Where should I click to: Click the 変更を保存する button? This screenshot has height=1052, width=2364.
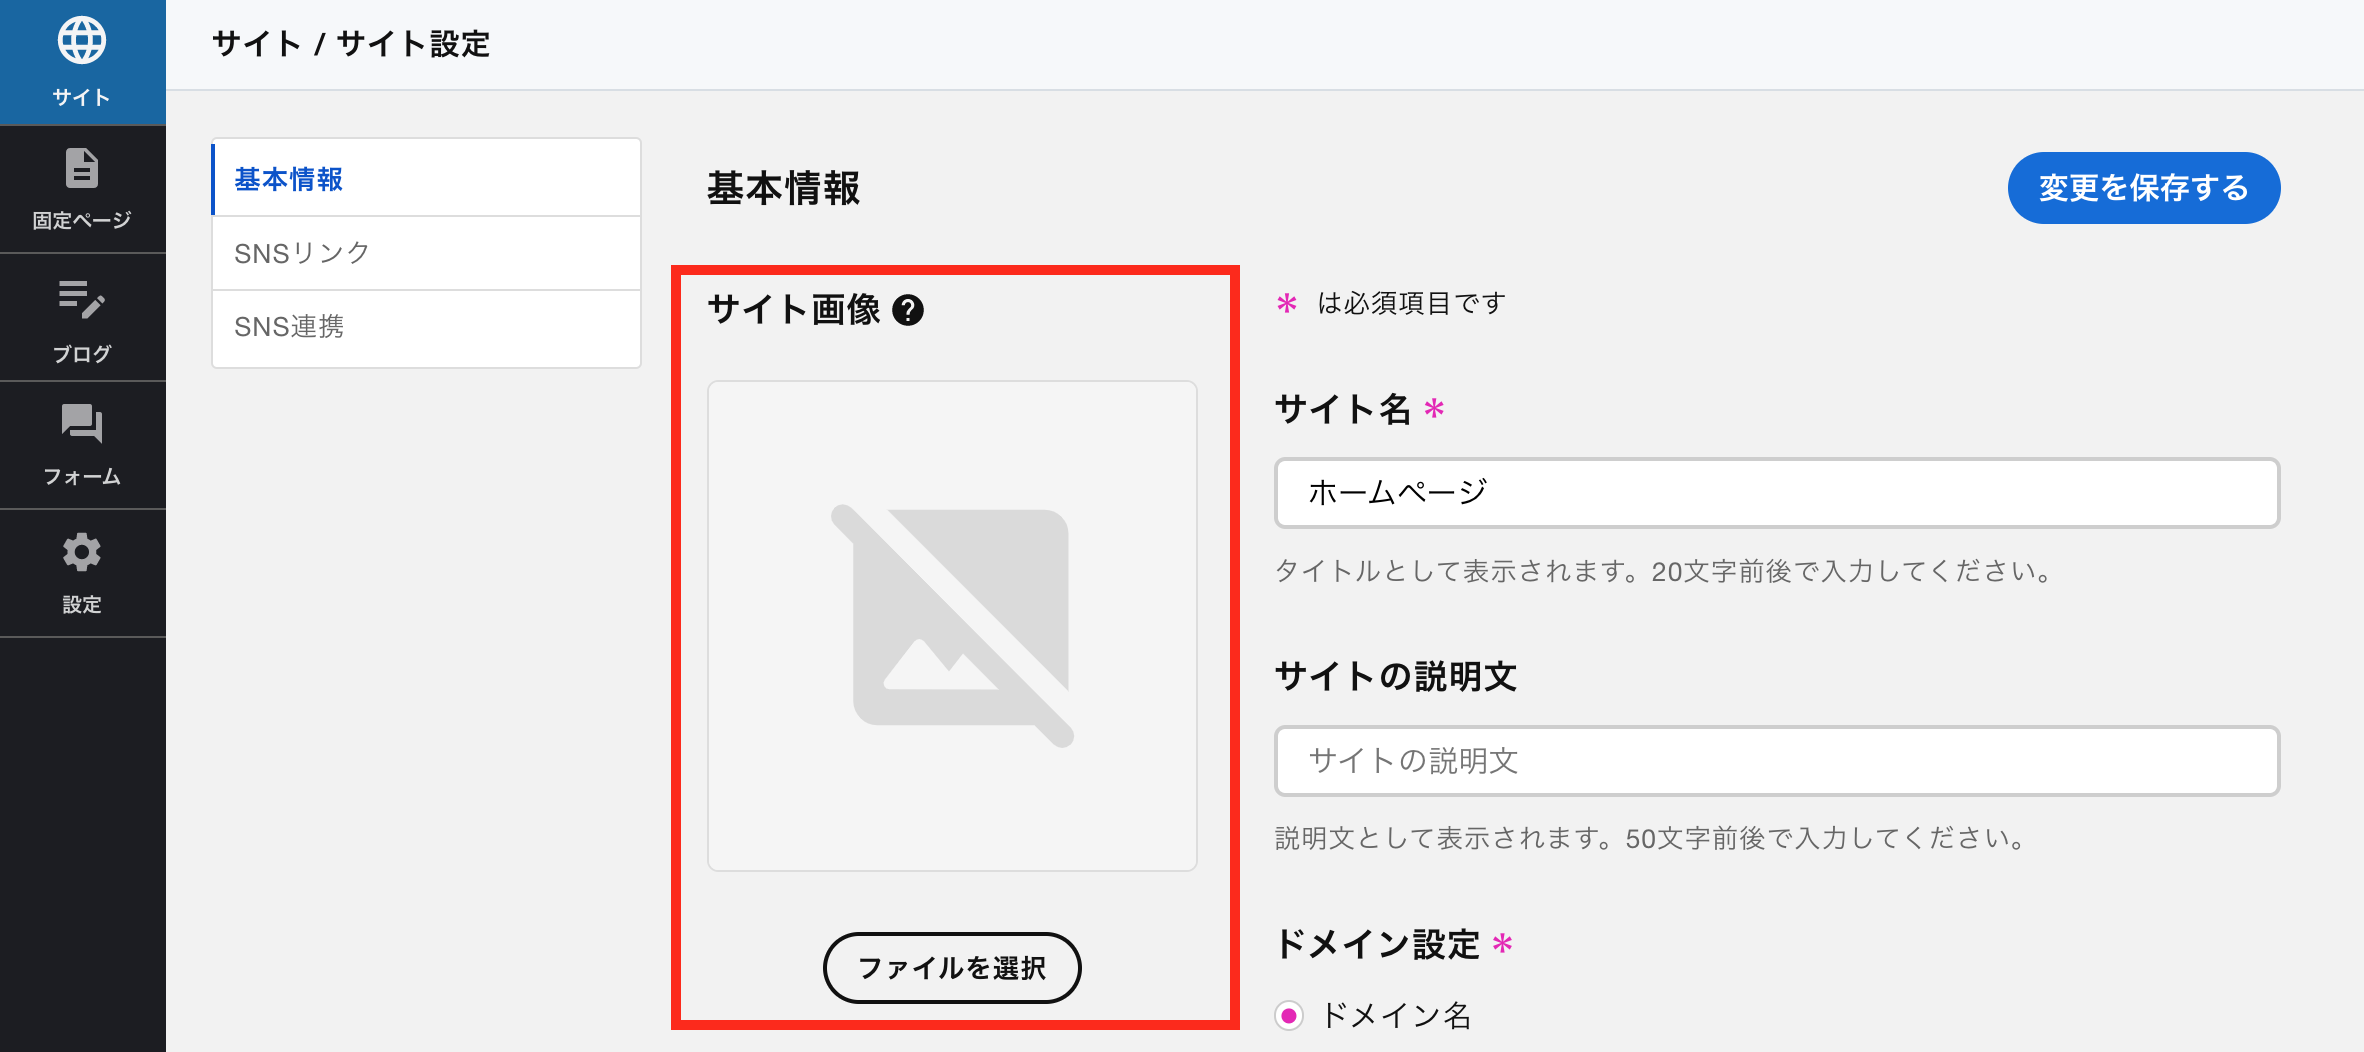(2144, 188)
